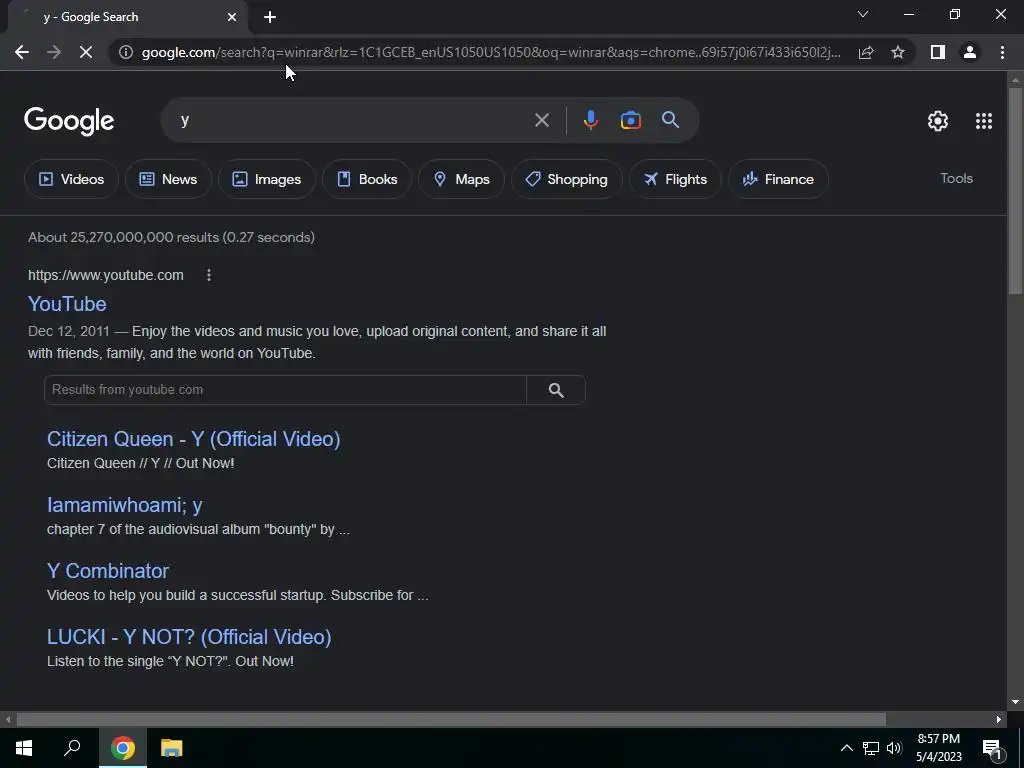Screen dimensions: 1024x768
Task: Click the vertical page scrollbar thumb
Action: 1015,191
